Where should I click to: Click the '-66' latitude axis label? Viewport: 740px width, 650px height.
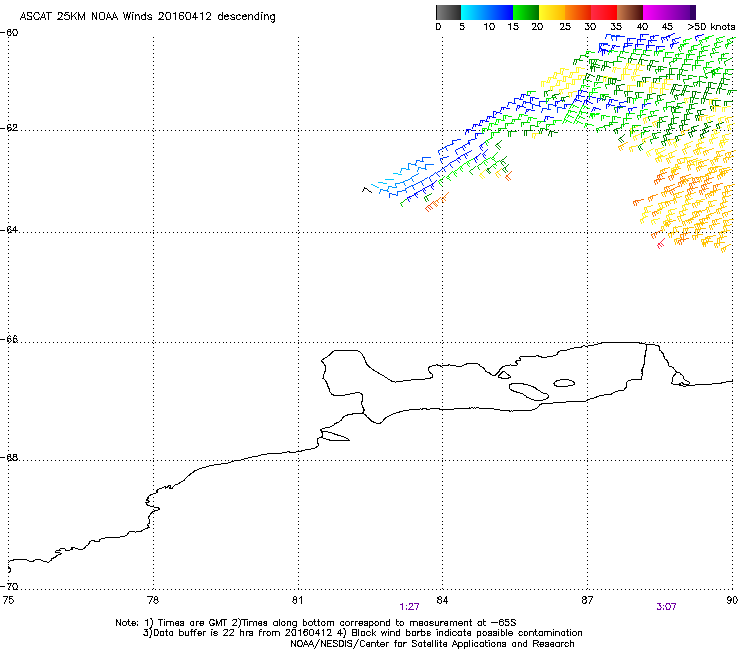coord(9,340)
